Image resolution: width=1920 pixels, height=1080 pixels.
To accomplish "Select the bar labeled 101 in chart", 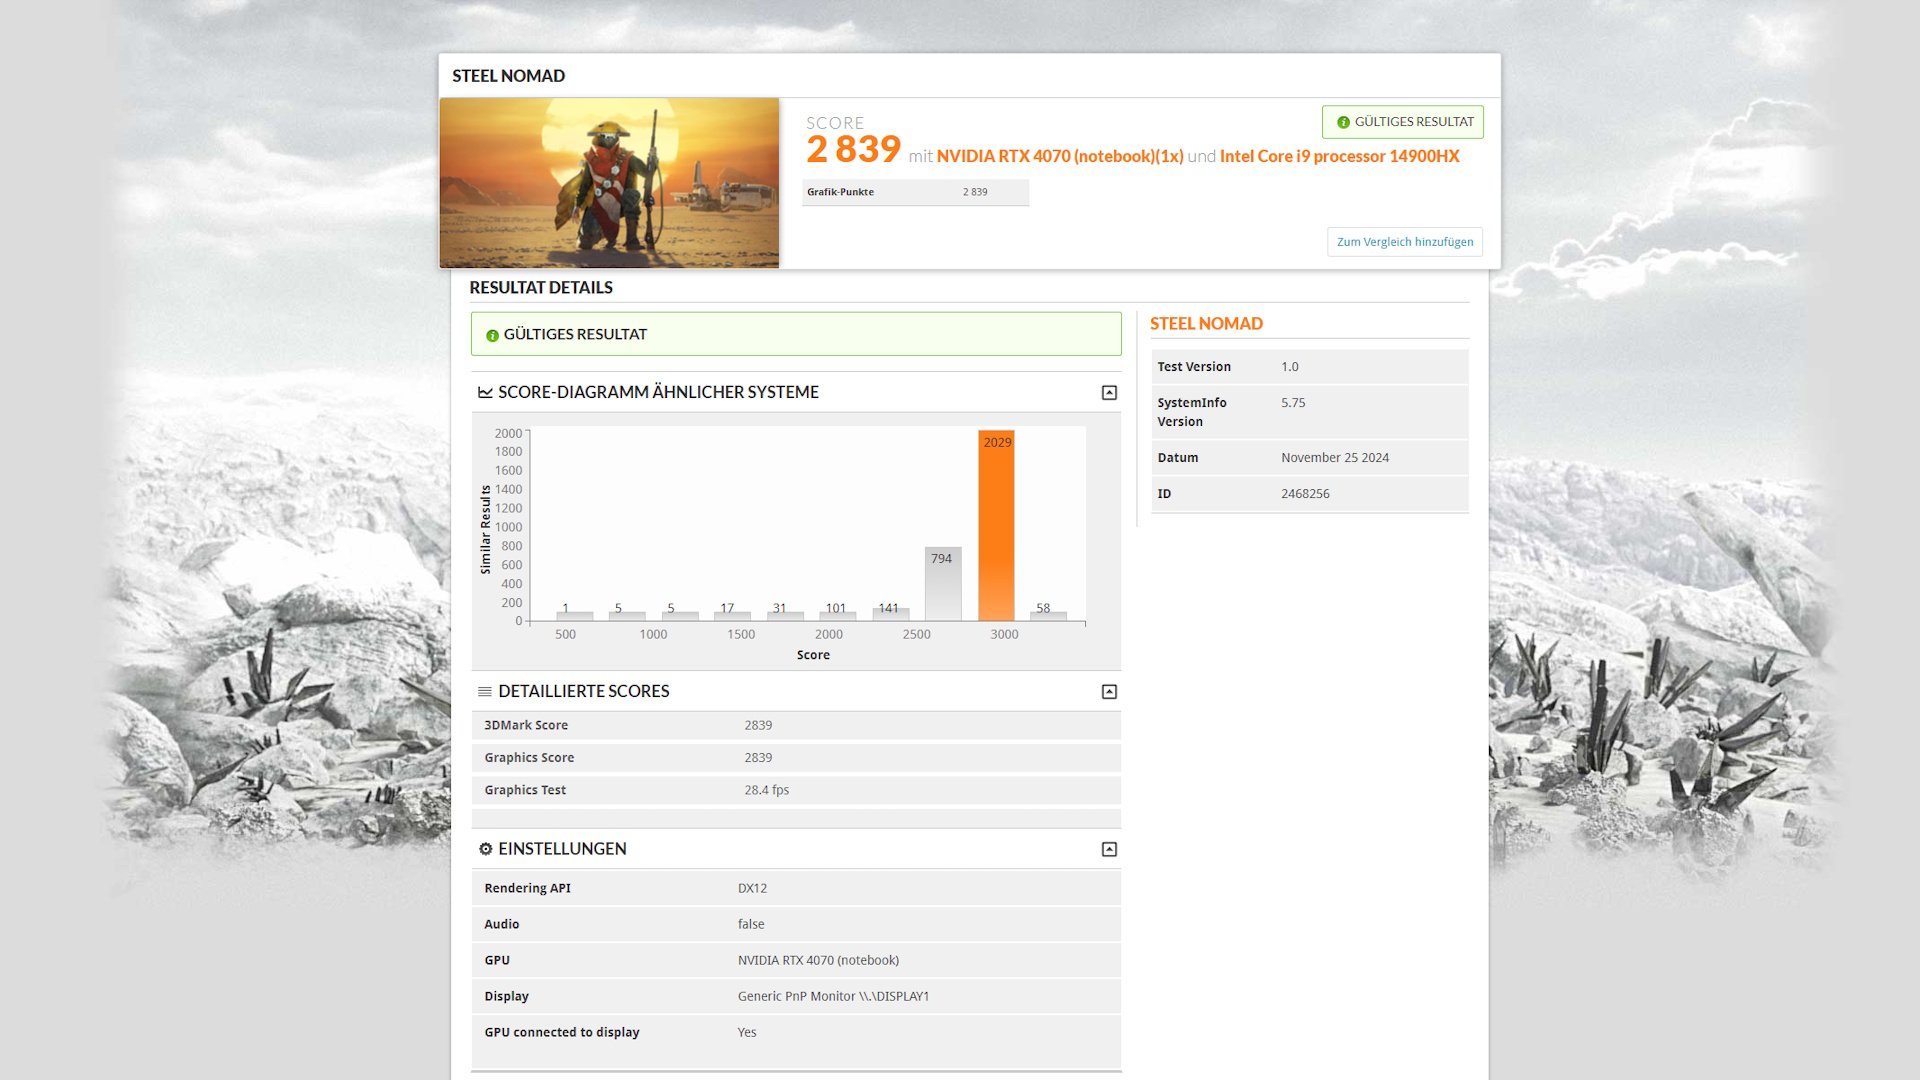I will 837,615.
